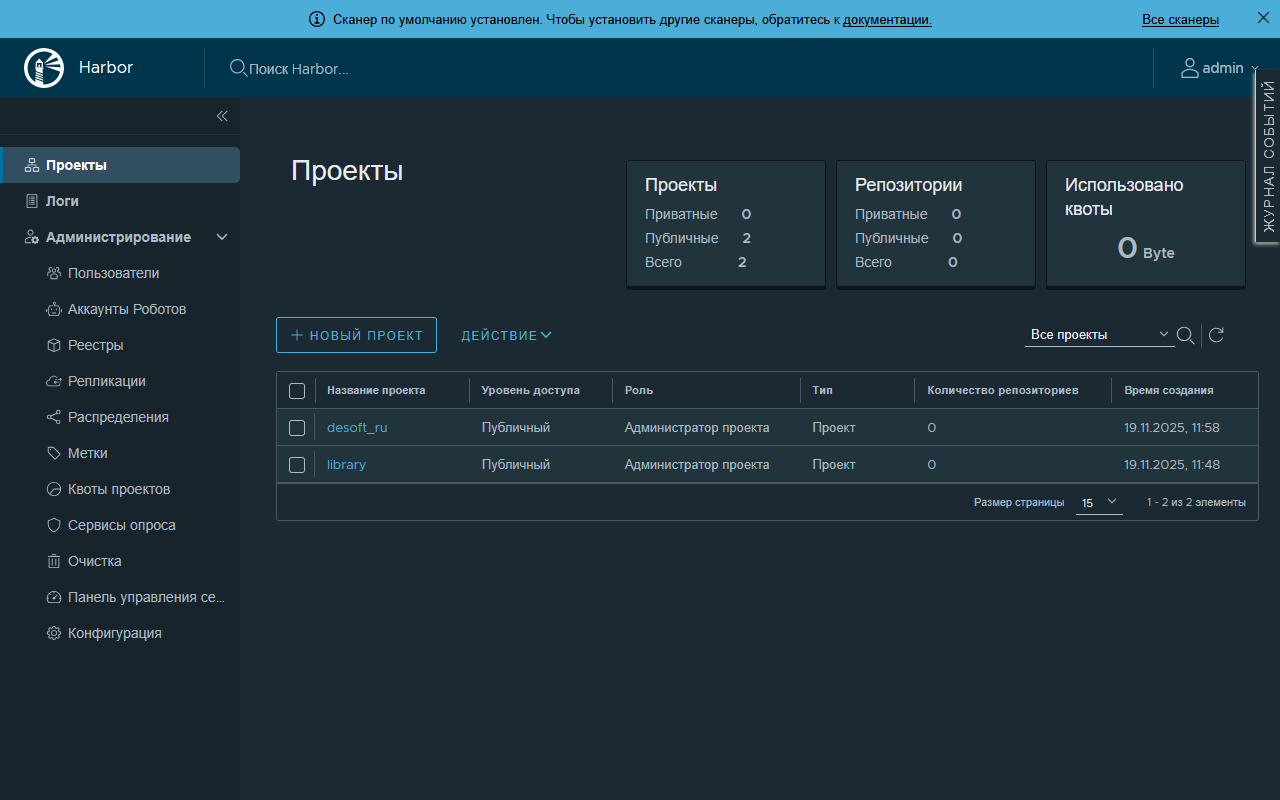Go to Репликации
The image size is (1280, 800).
[x=107, y=381]
